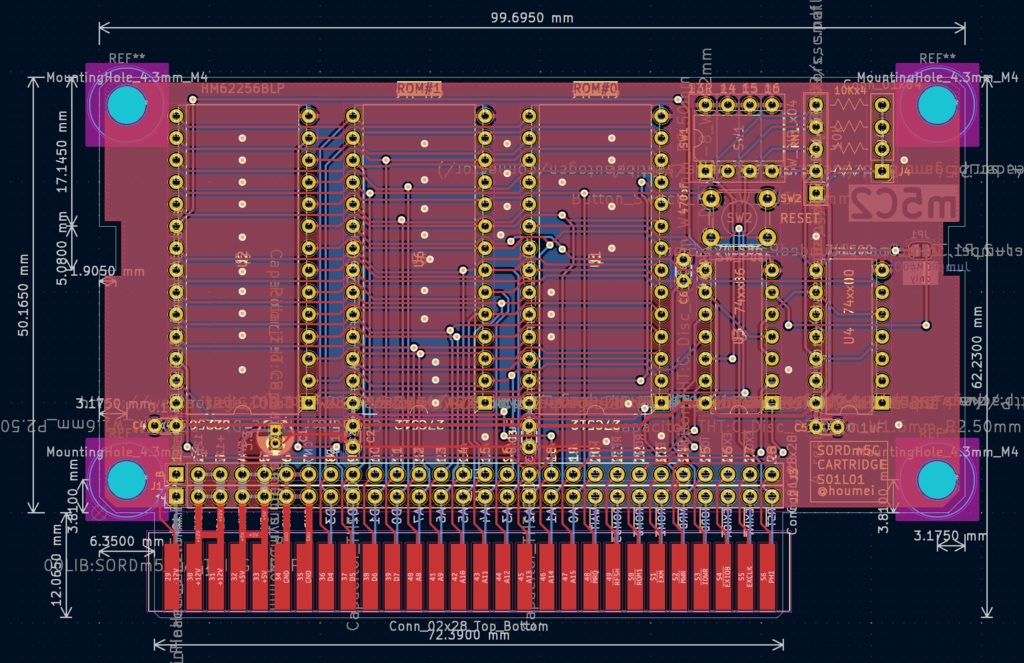Select edge connector pad 47 A15
1024x663 pixels.
pos(568,577)
